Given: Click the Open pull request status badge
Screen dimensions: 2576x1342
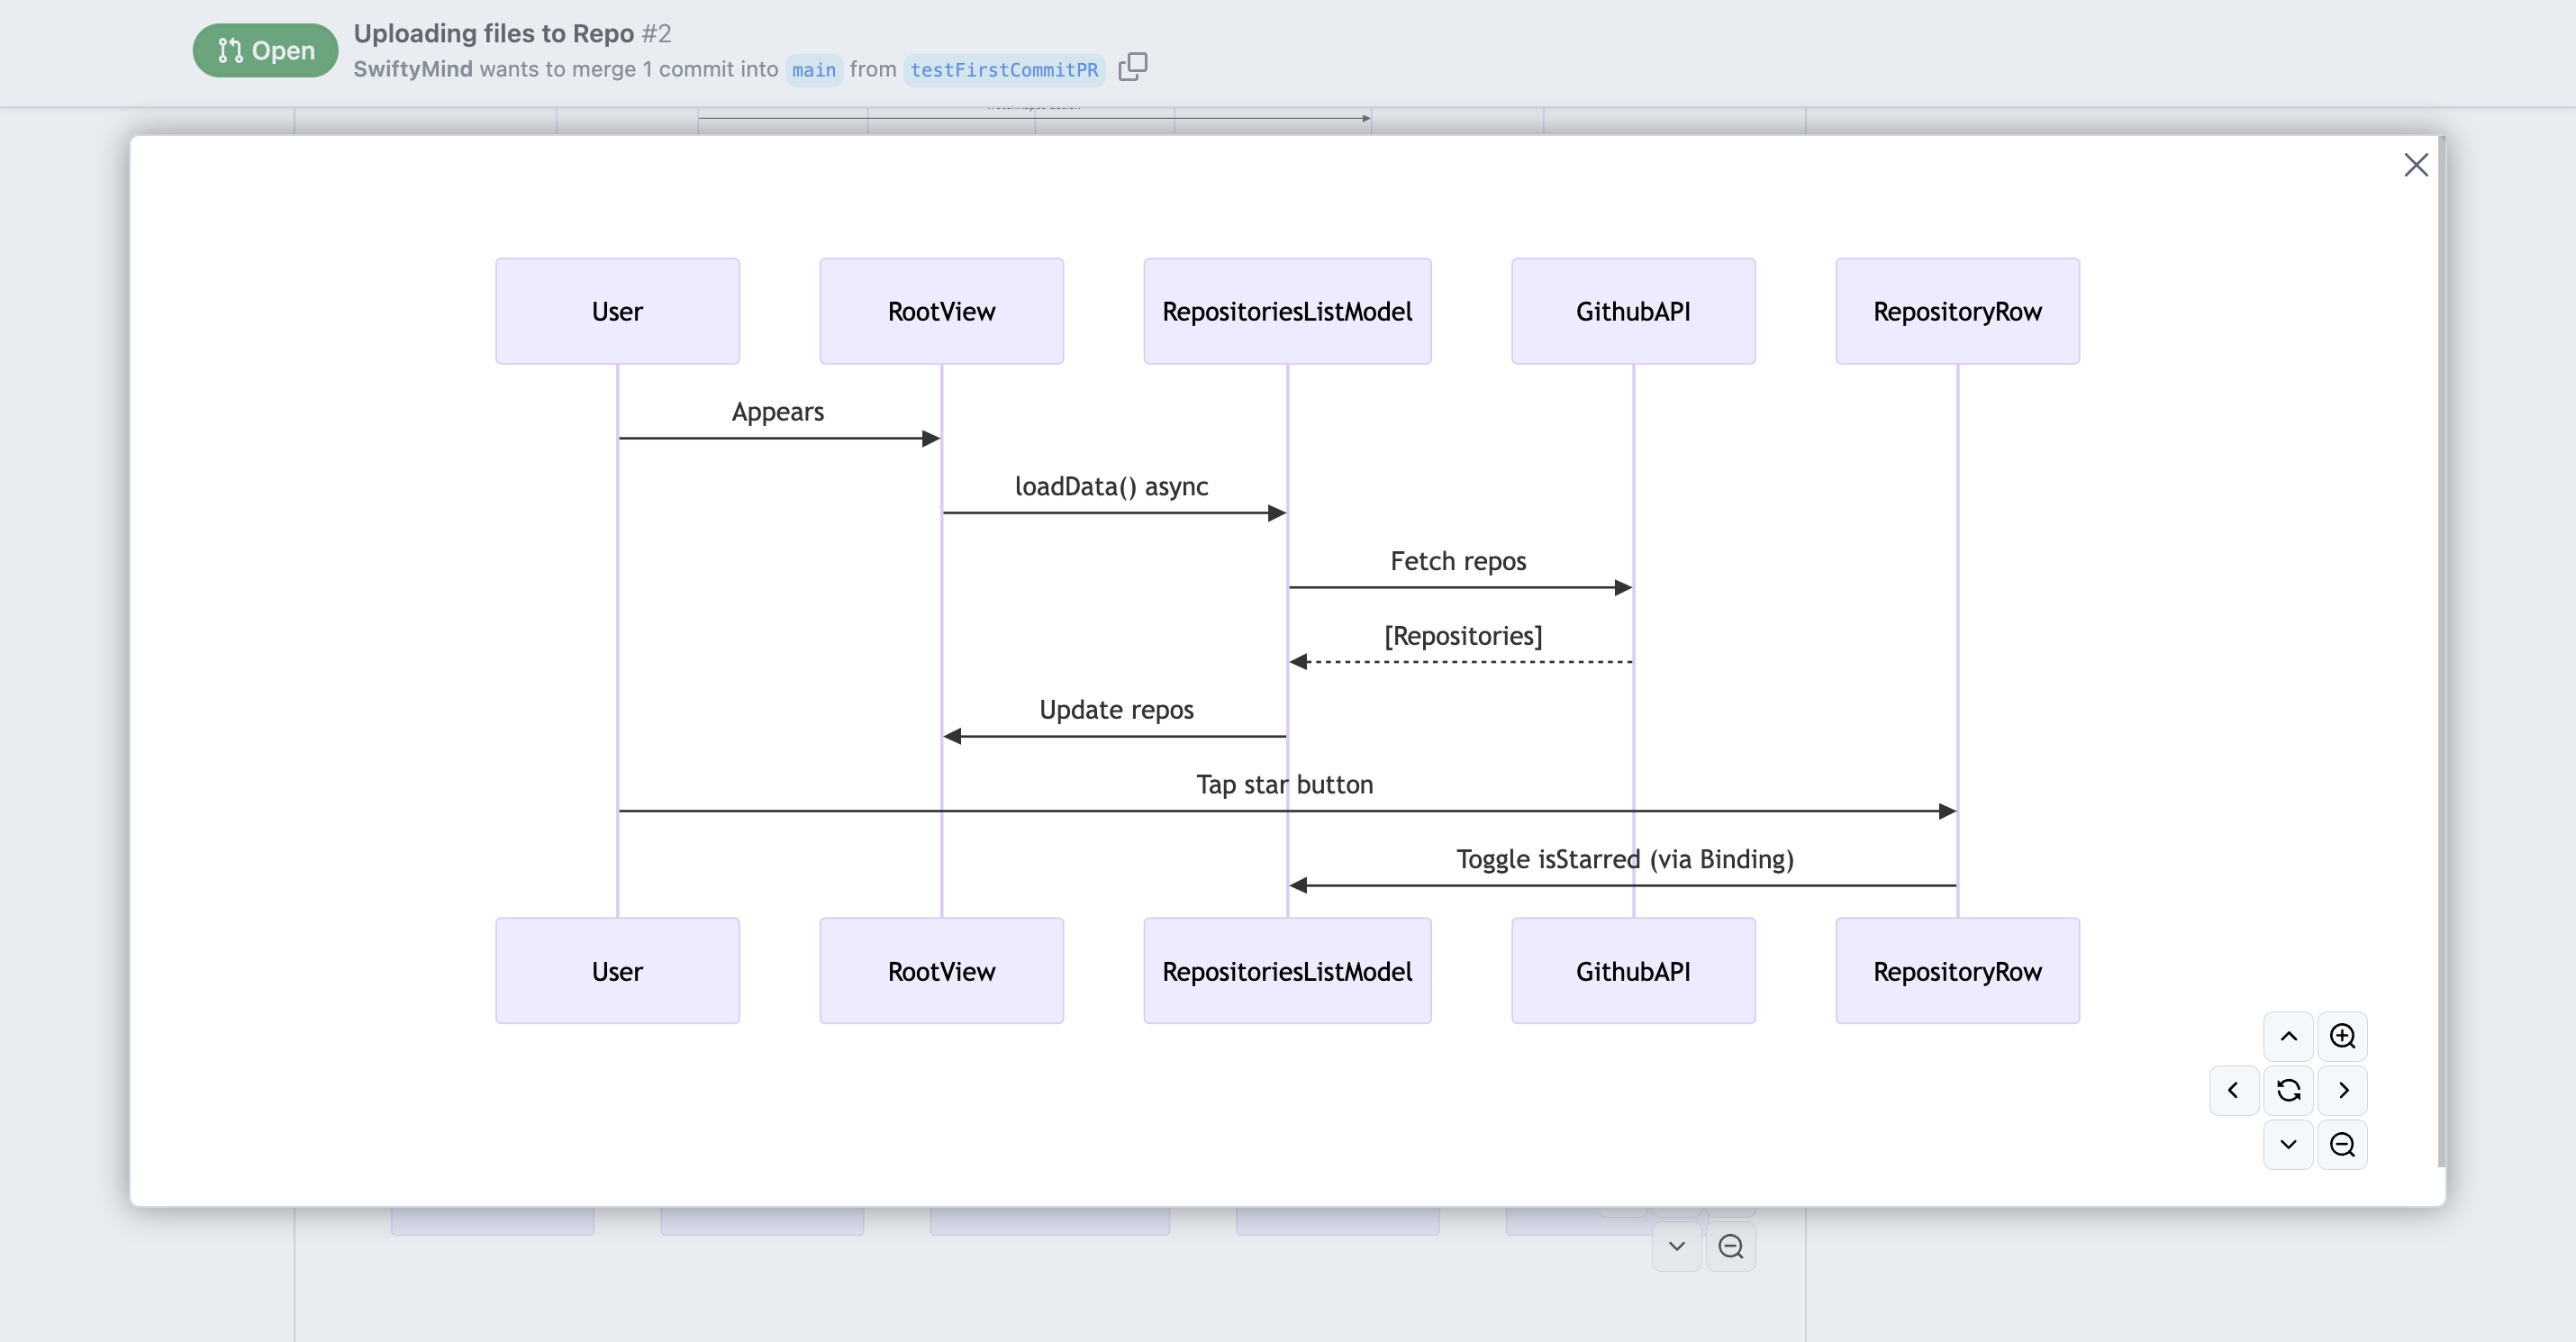Looking at the screenshot, I should pyautogui.click(x=265, y=50).
